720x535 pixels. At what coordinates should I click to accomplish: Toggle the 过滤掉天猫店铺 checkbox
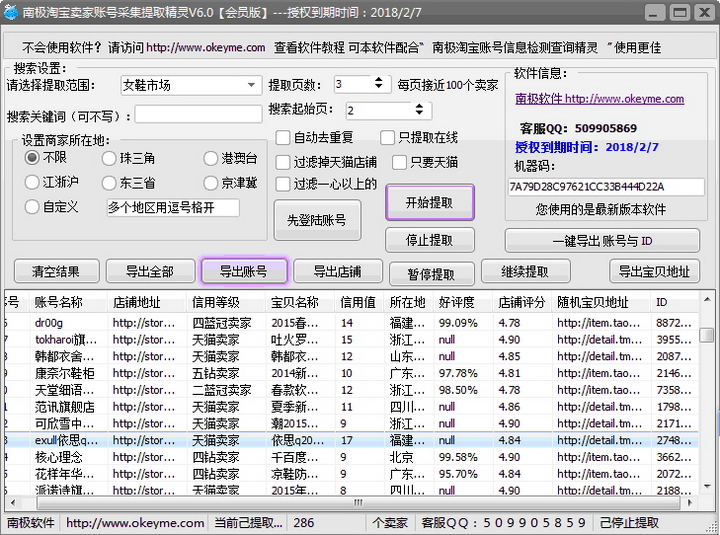(x=283, y=161)
